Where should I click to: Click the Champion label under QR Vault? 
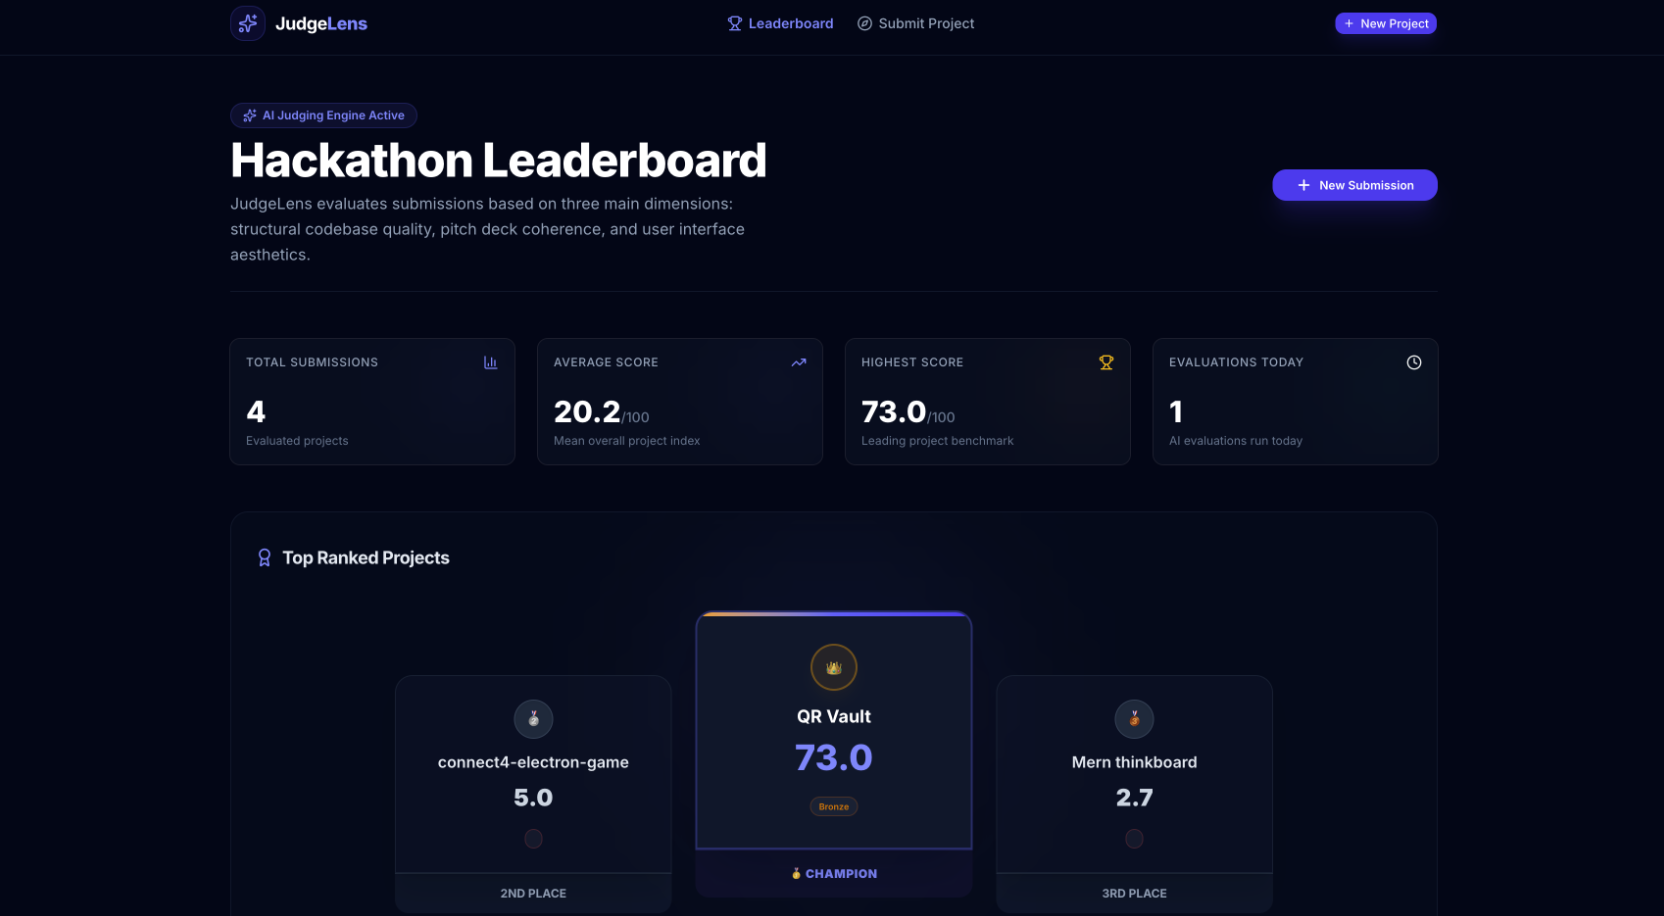click(834, 873)
